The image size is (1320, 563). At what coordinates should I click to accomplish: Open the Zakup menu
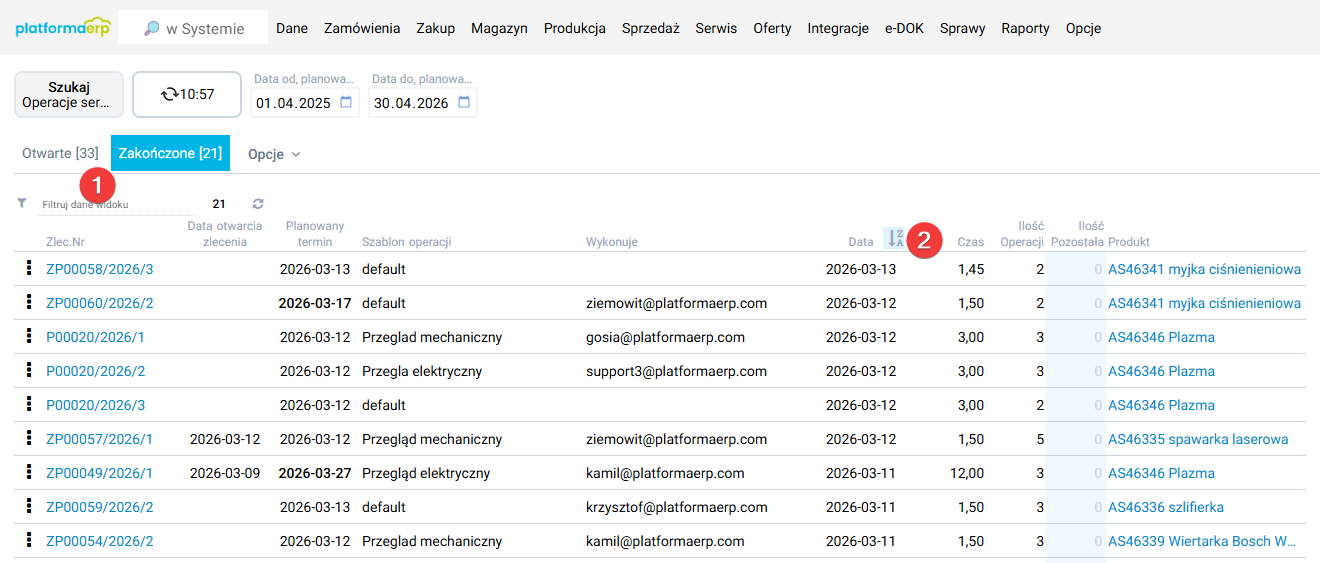click(436, 28)
